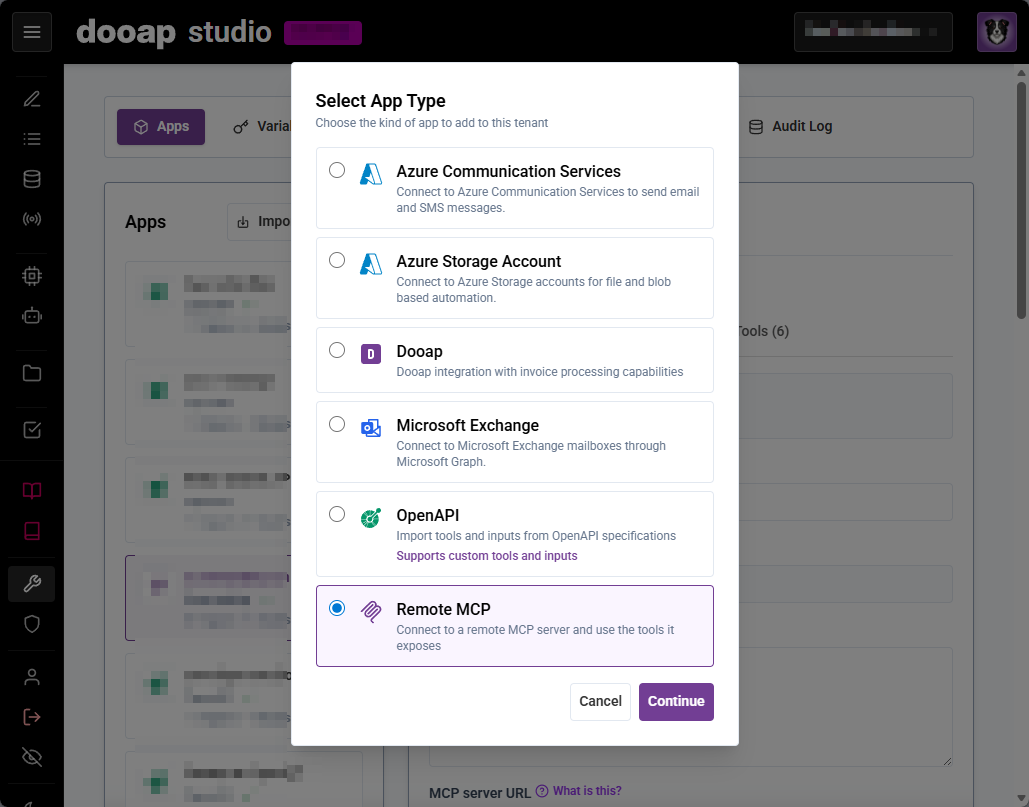Open the open-book docs icon in sidebar
1029x807 pixels.
tap(32, 491)
